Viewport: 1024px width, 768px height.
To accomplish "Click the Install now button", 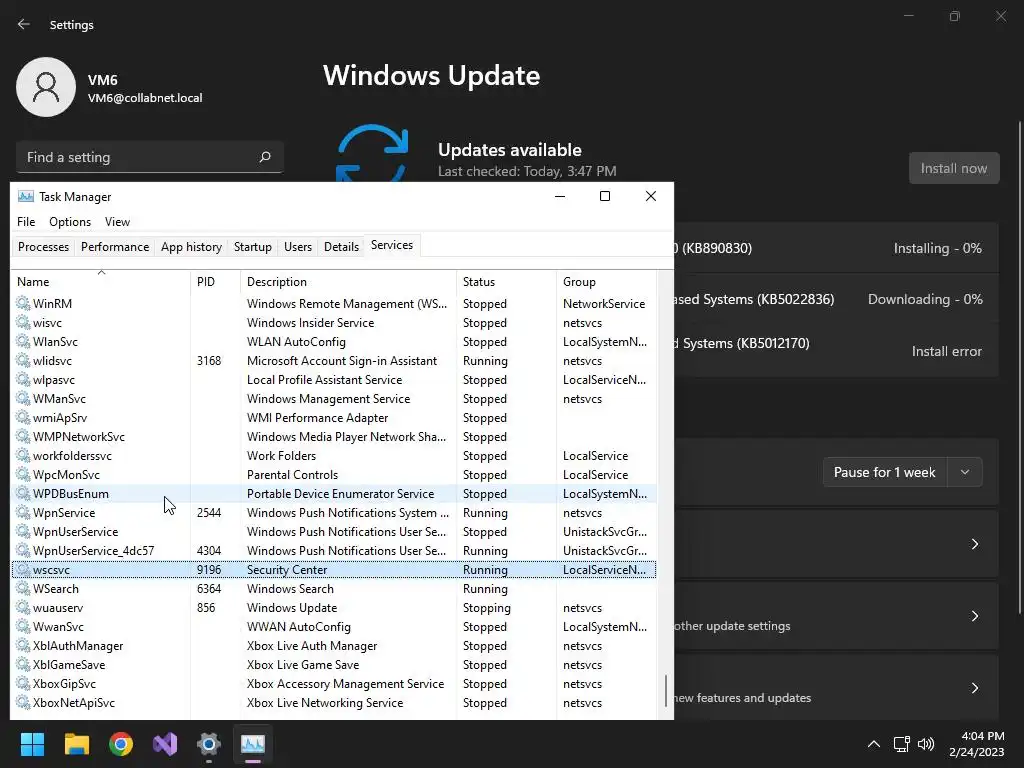I will point(953,168).
